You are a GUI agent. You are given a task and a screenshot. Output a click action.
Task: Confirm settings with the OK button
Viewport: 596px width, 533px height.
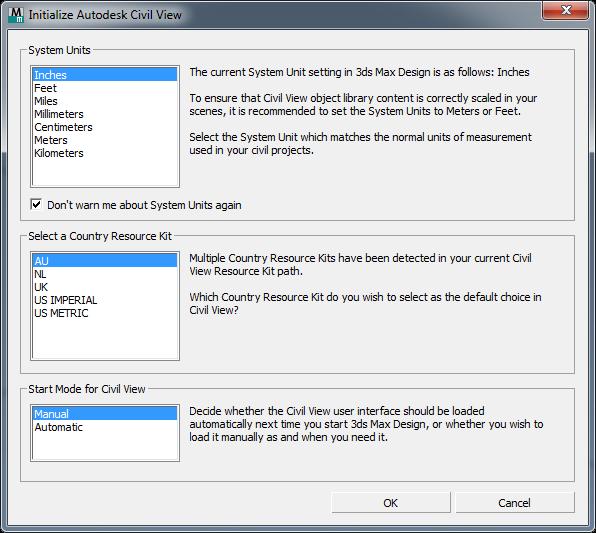(x=391, y=503)
